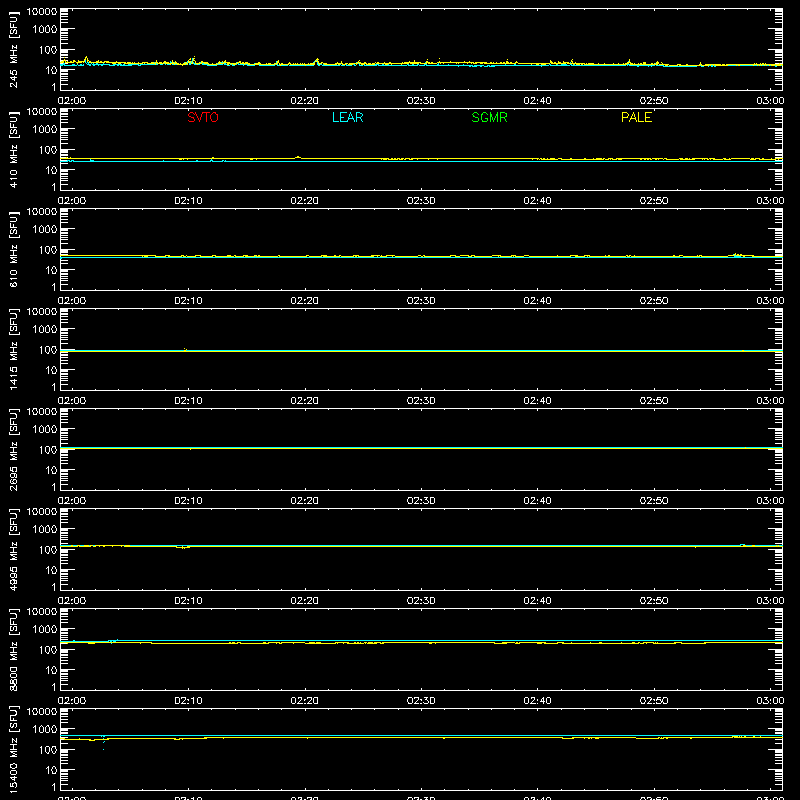Select the 2695 MHz [SFU] axis title
Screen dimensions: 800x800
(13, 449)
